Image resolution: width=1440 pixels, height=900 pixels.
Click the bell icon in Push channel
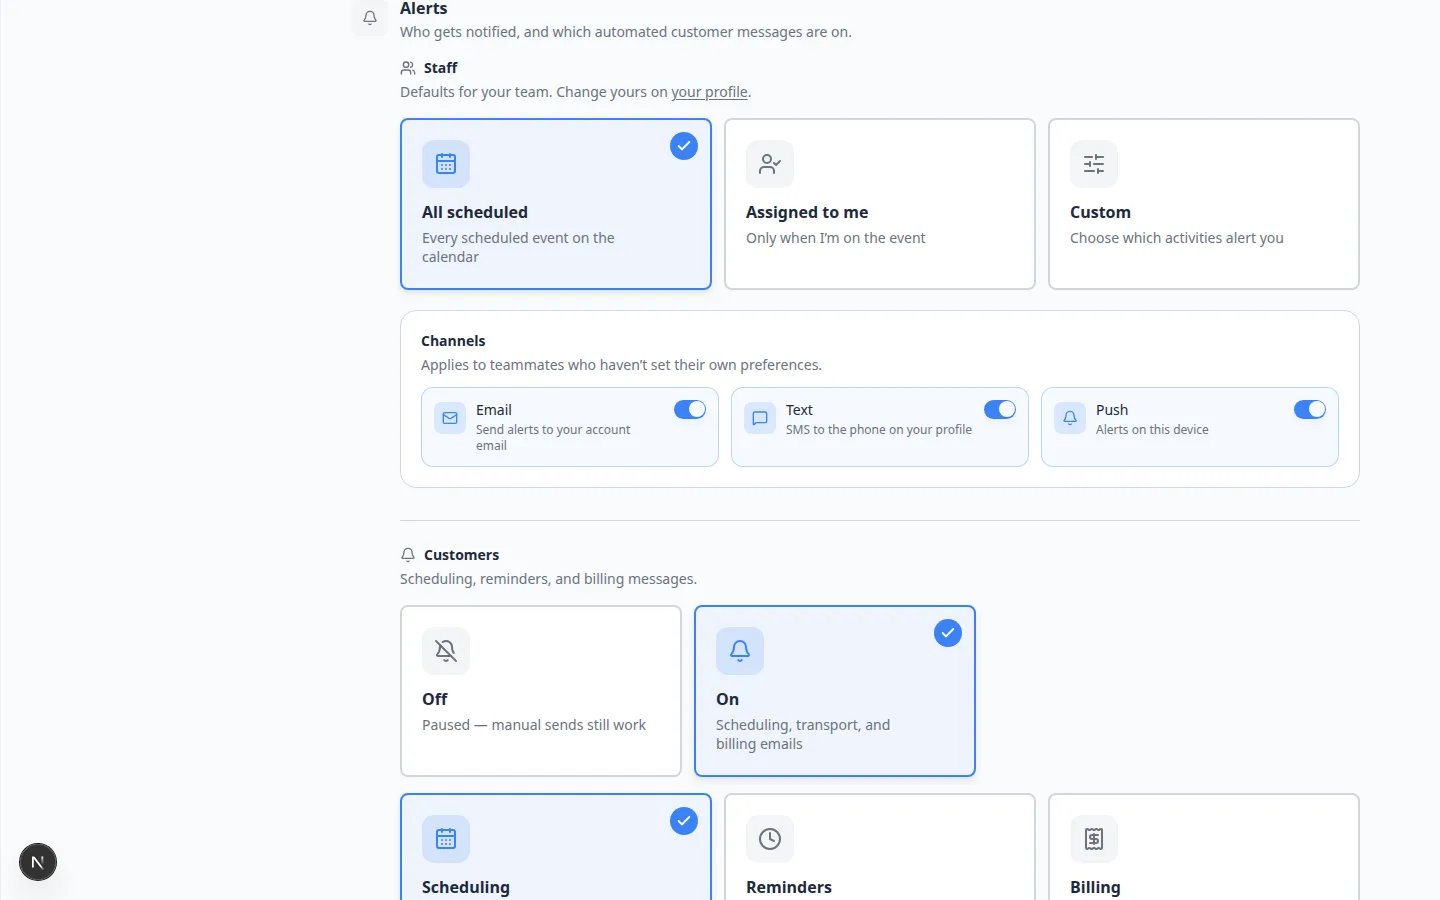point(1070,418)
